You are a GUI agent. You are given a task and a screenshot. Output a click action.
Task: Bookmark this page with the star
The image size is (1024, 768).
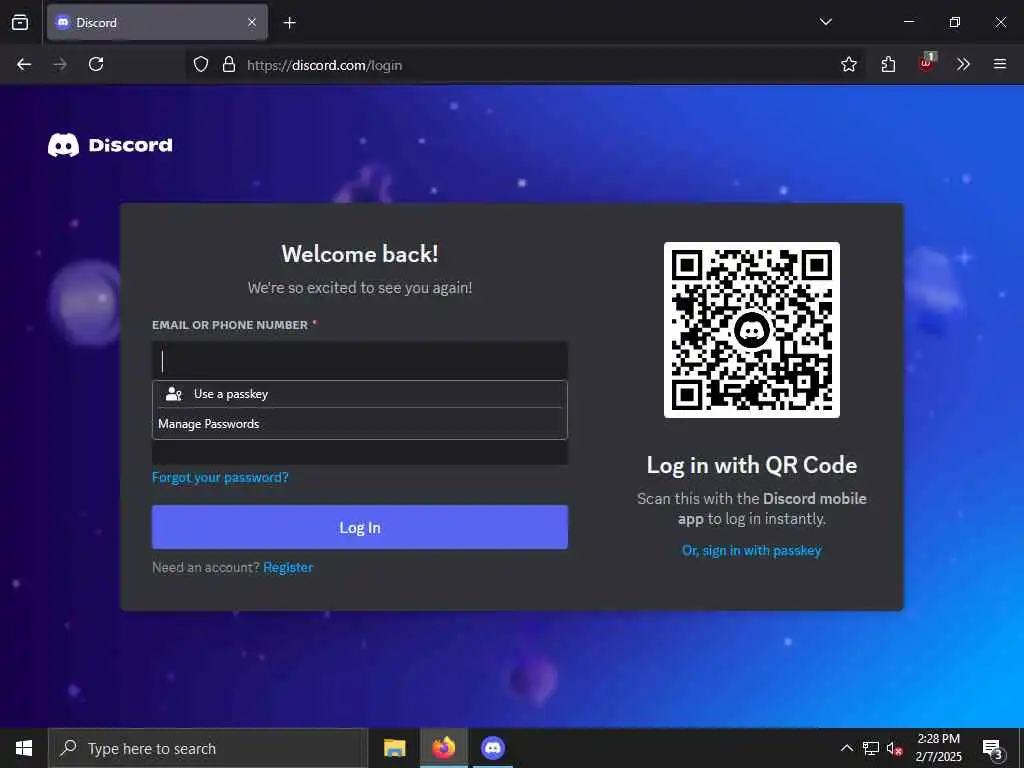(x=848, y=64)
